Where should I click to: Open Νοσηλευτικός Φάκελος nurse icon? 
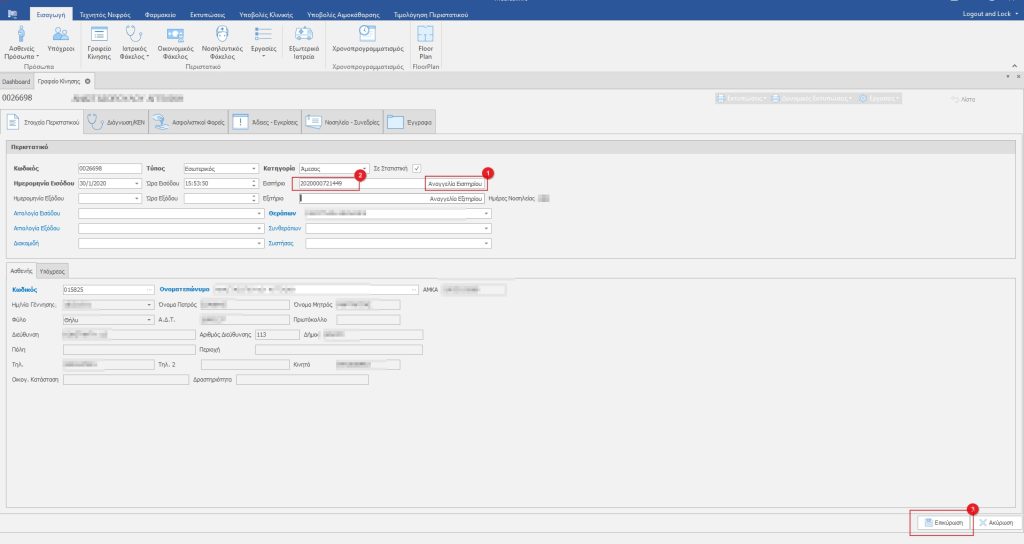(220, 38)
